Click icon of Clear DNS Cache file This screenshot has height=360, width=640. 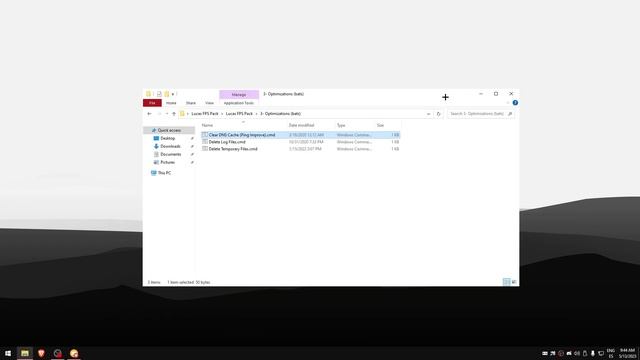[x=205, y=134]
